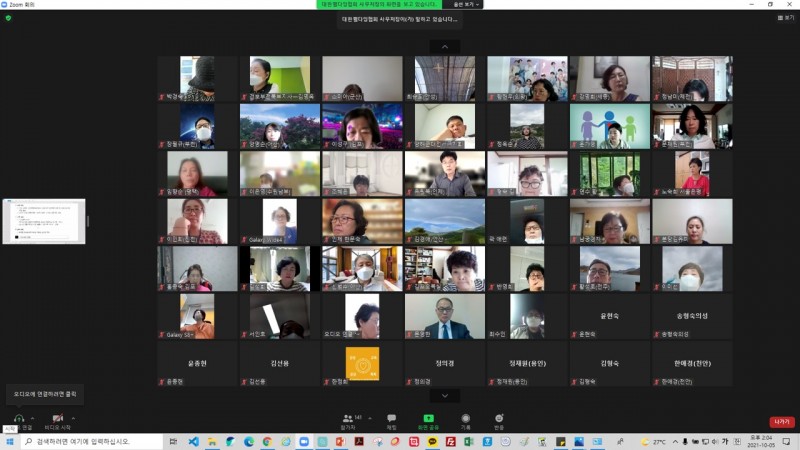
Task: Start video using the camera icon
Action: point(58,417)
